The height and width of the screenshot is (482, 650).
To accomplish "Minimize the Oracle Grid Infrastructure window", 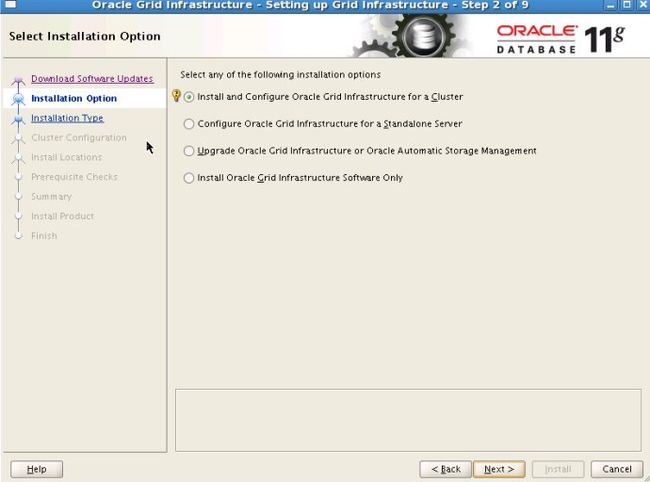I will click(611, 5).
